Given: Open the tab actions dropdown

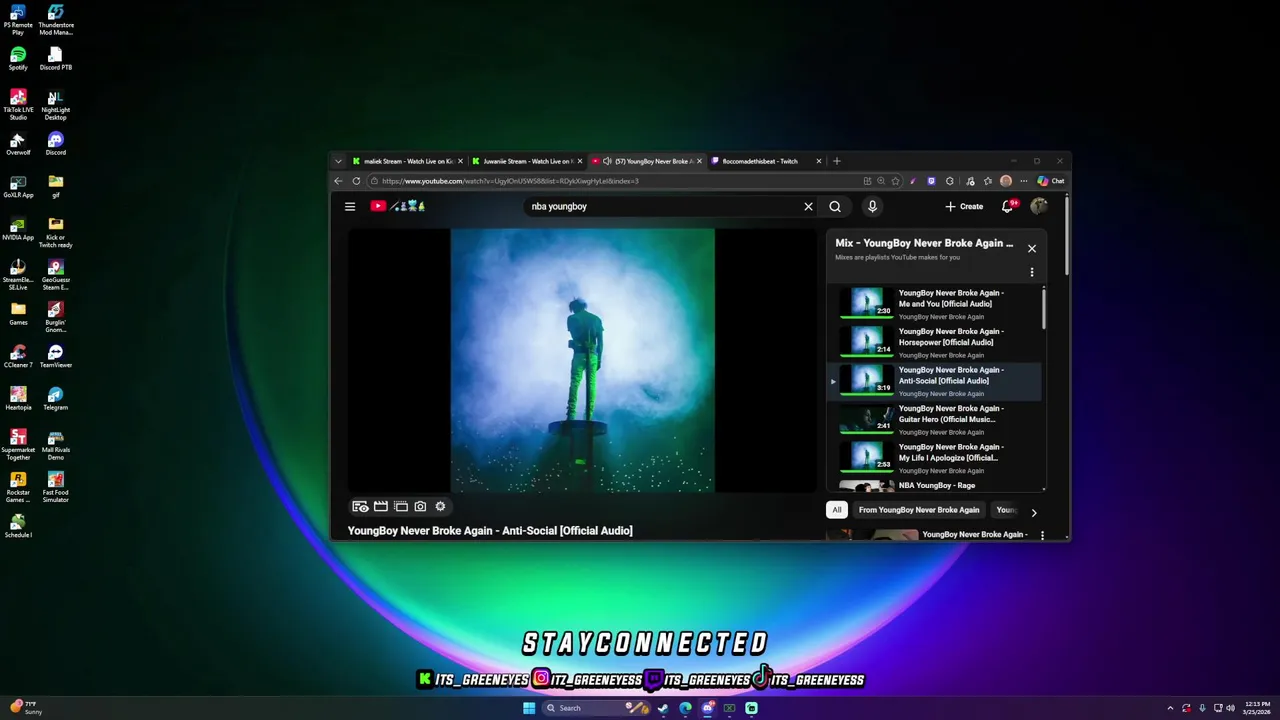Looking at the screenshot, I should click(338, 161).
